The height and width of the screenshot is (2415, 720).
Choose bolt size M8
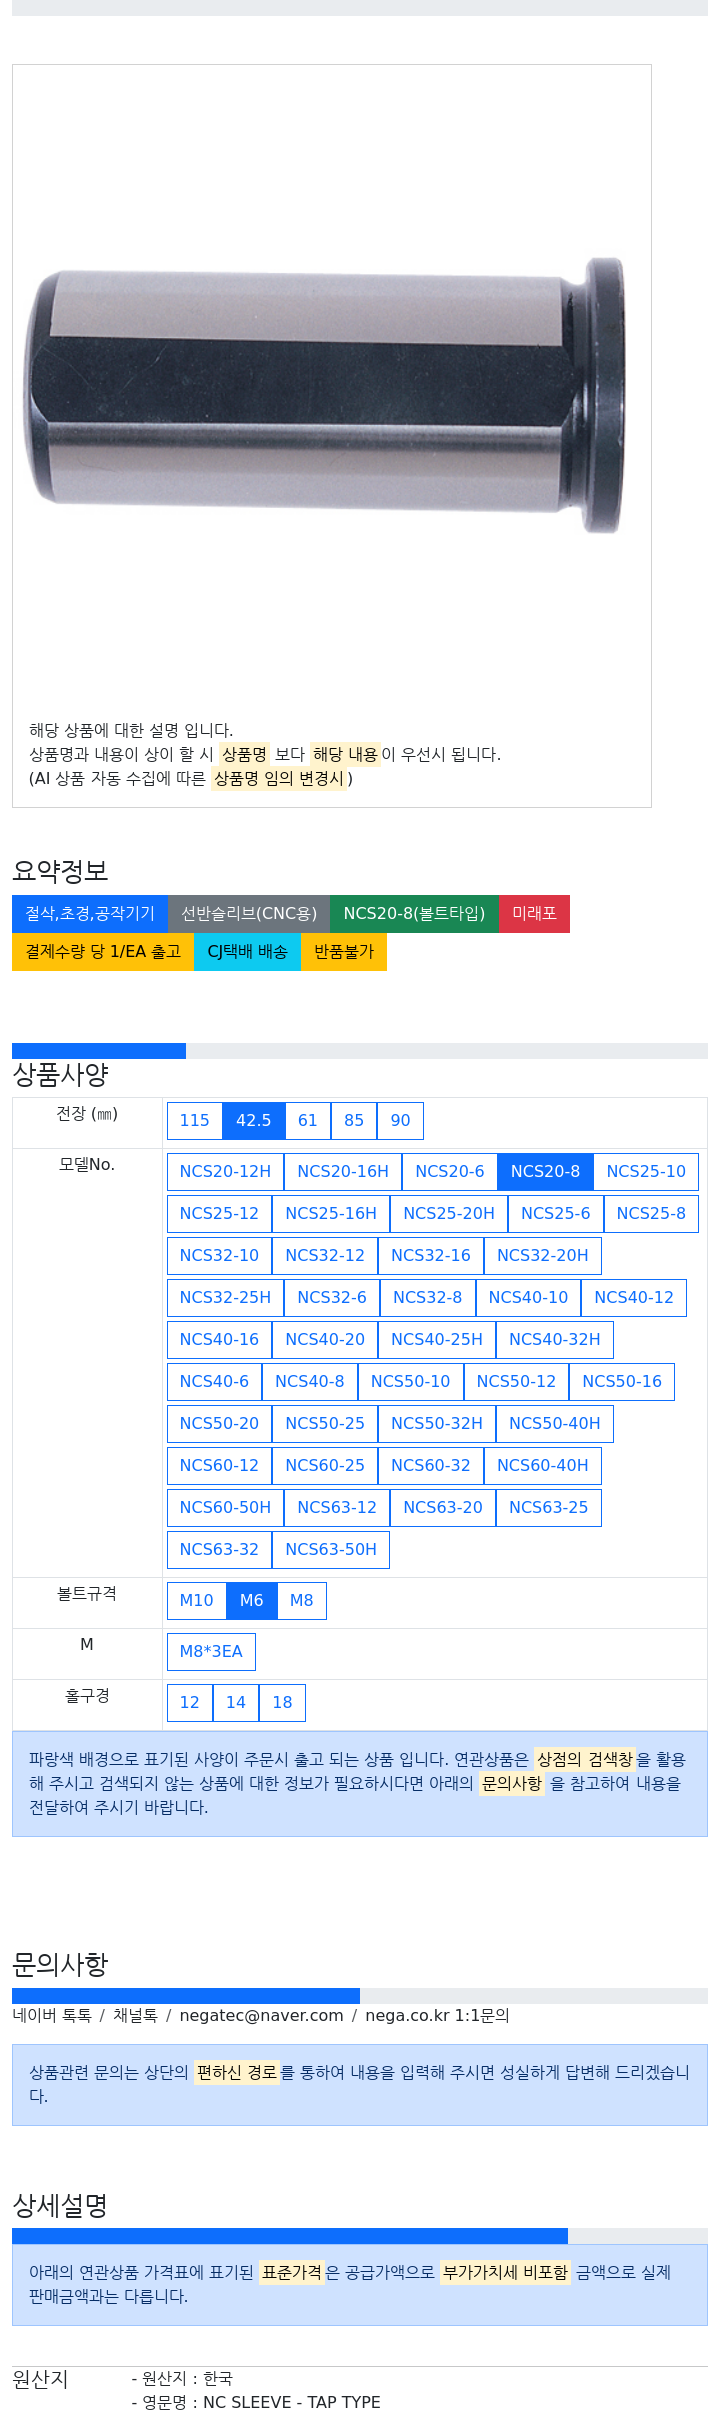pos(302,1601)
